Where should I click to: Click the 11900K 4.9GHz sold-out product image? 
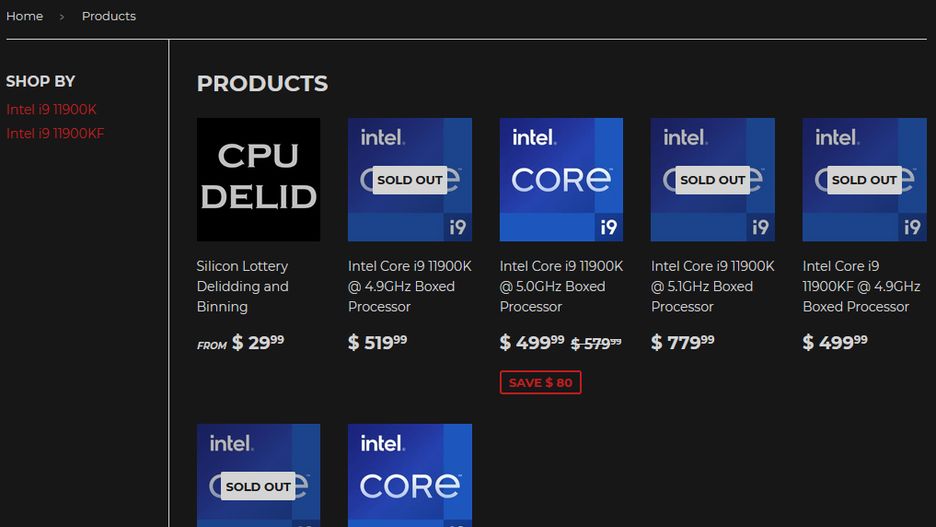pyautogui.click(x=410, y=180)
